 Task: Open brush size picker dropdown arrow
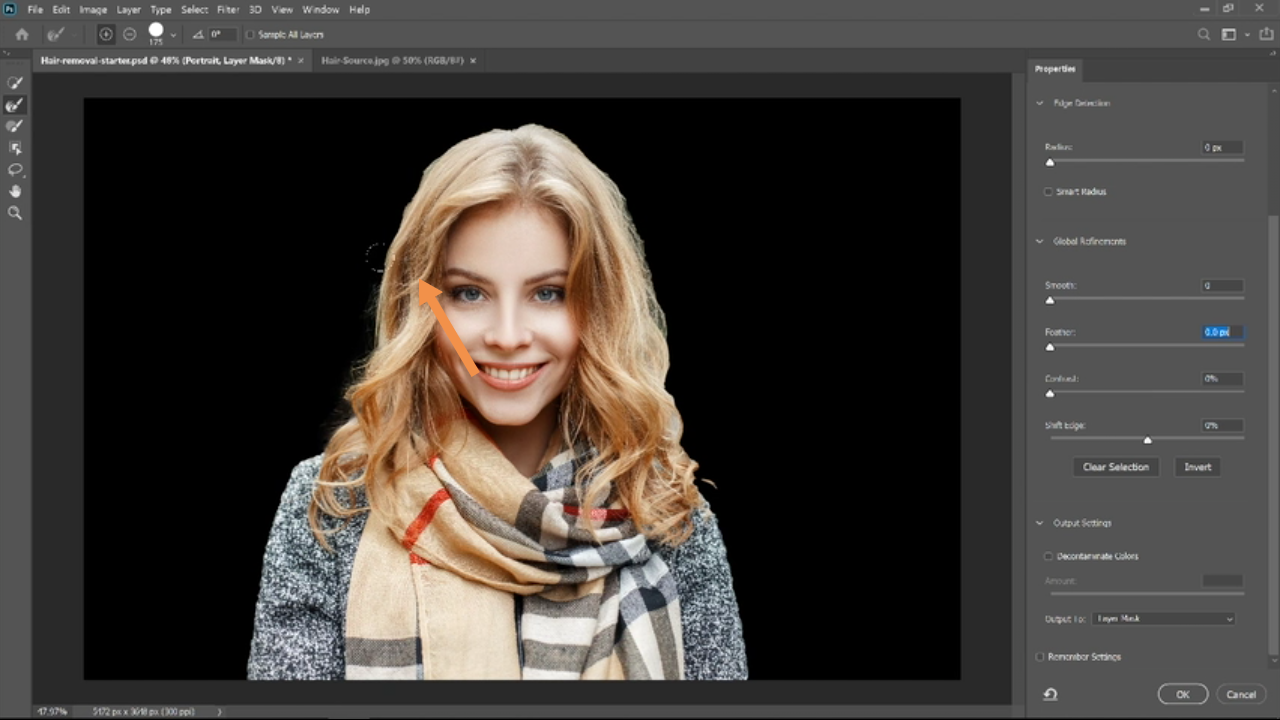173,34
